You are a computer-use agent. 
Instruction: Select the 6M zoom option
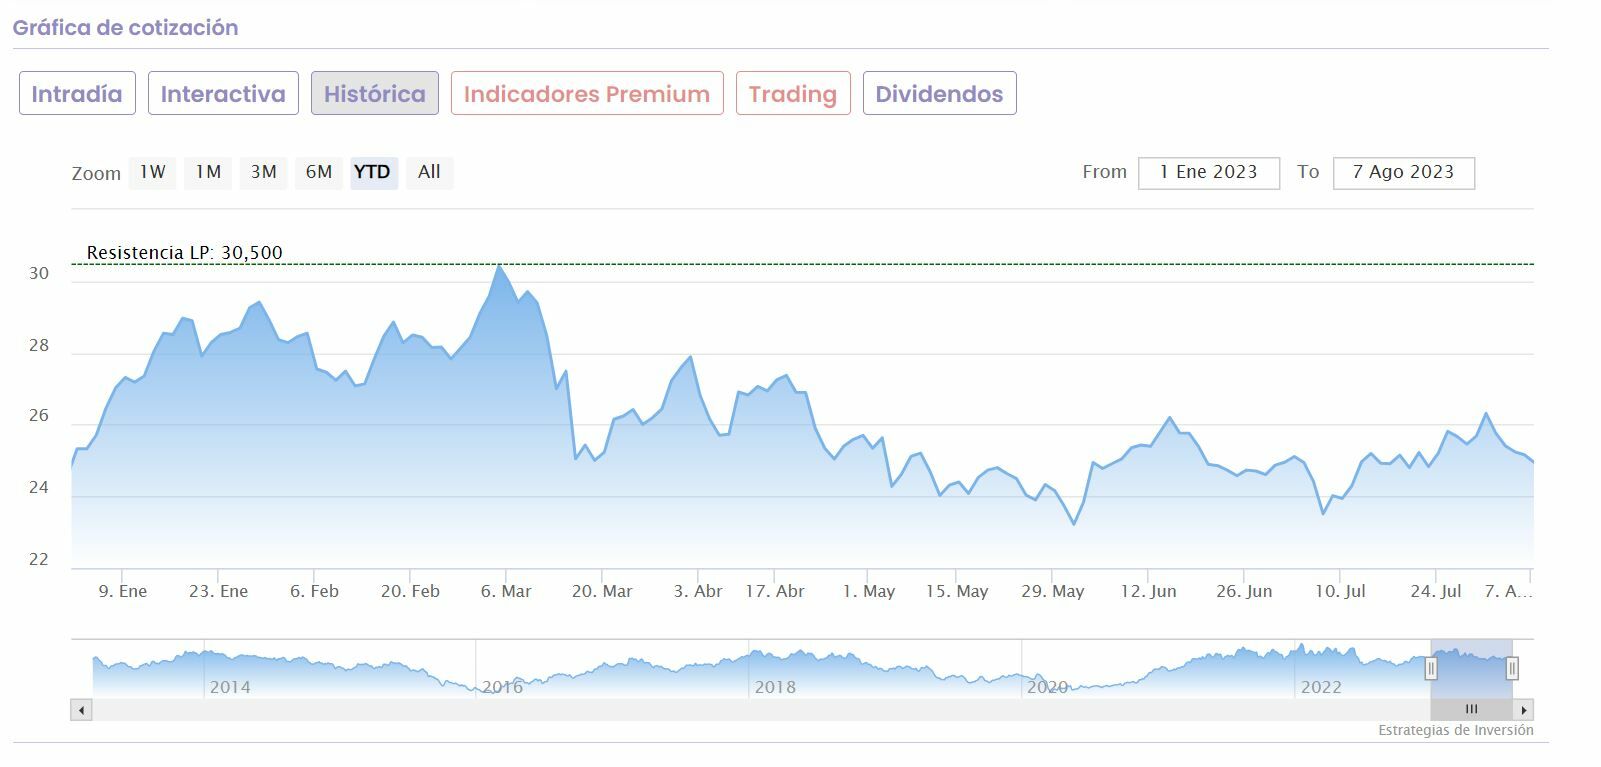click(x=319, y=172)
